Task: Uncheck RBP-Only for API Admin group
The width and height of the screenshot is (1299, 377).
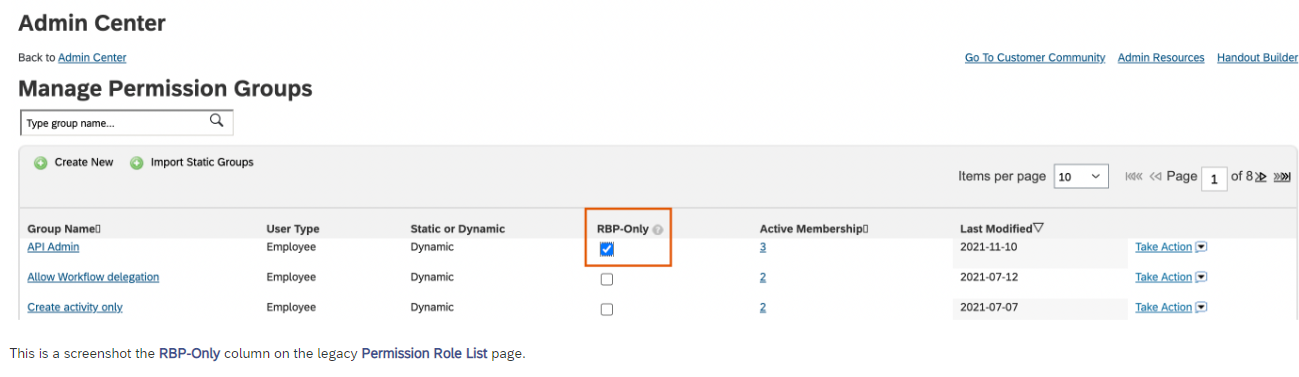Action: (x=607, y=249)
